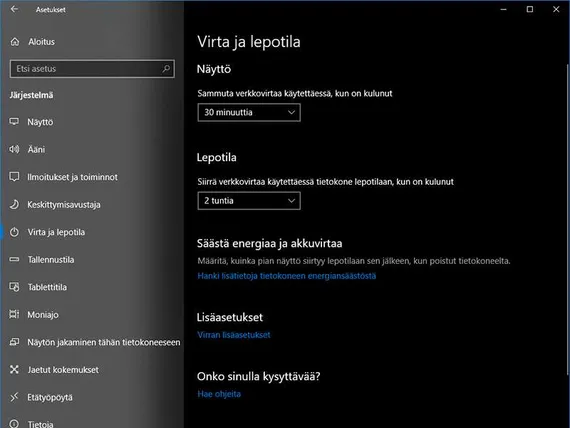The width and height of the screenshot is (570, 428).
Task: Expand the 2 tuntia sleep dropdown
Action: point(249,201)
